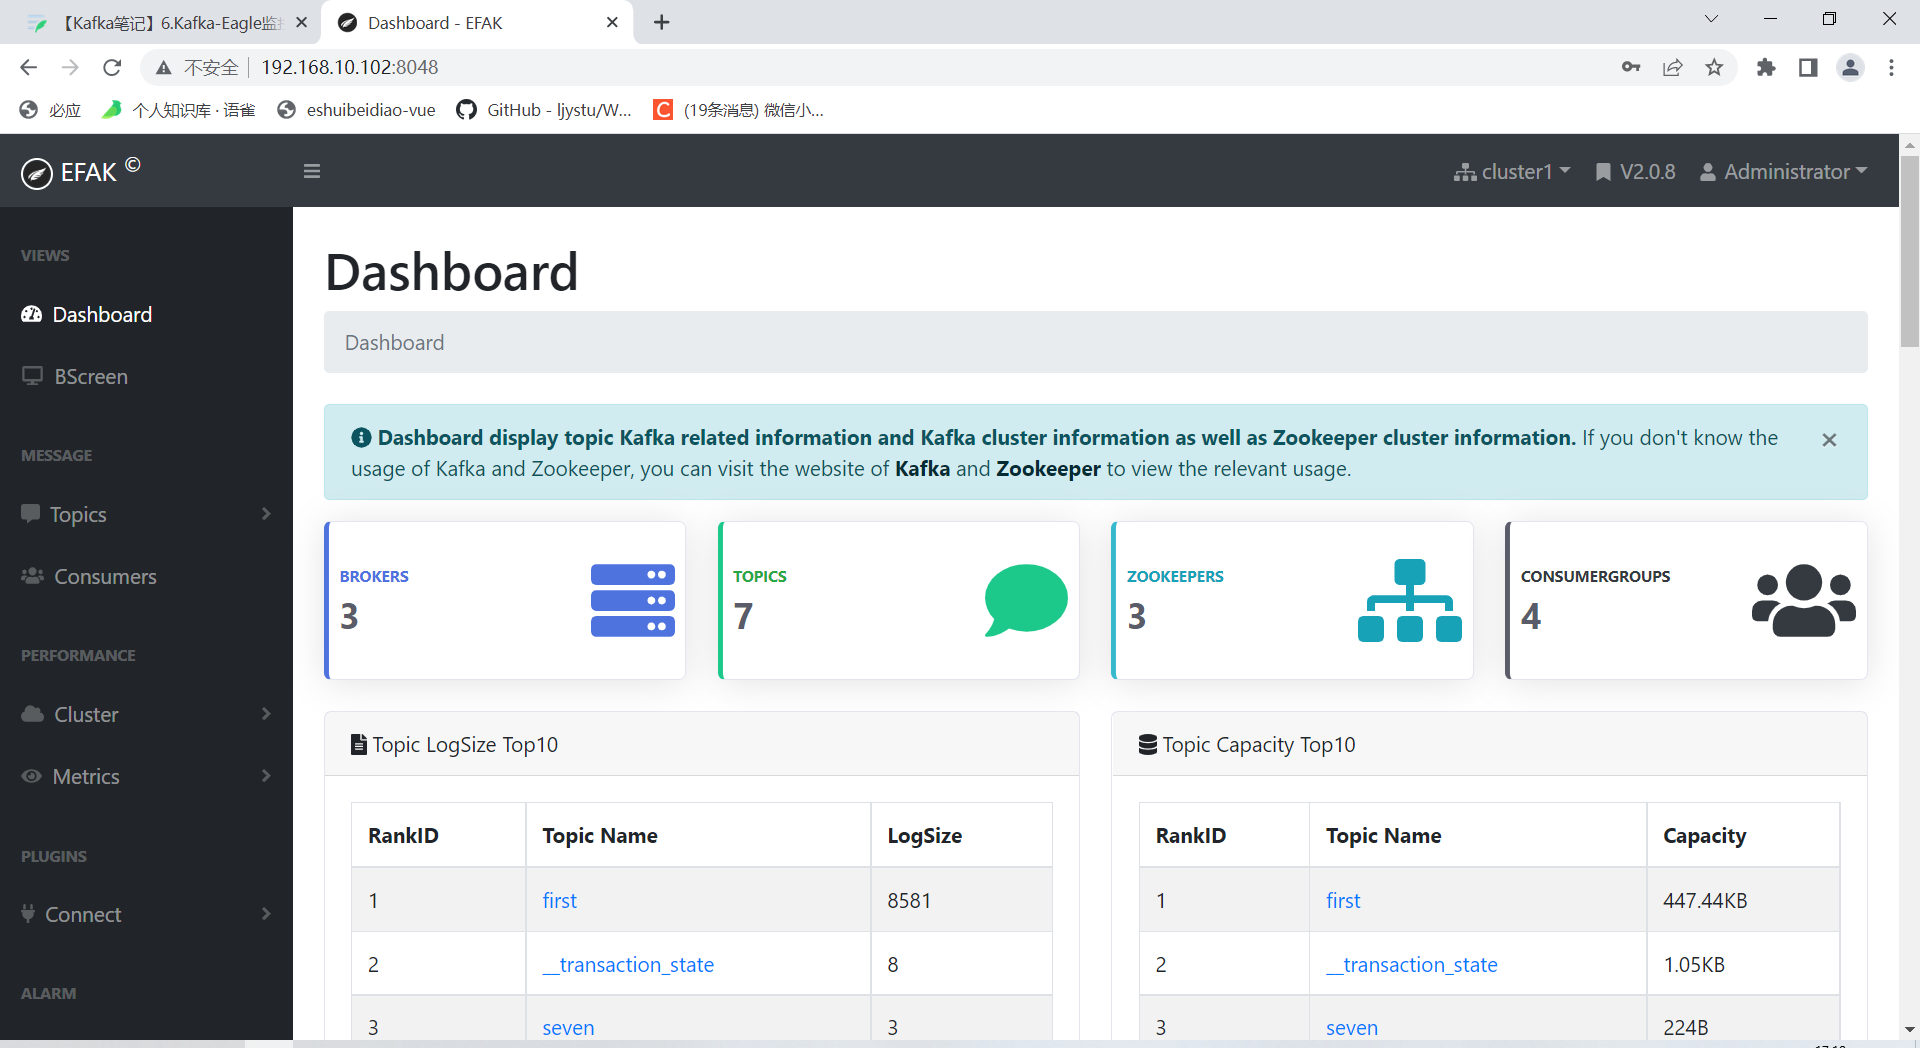Expand the Metrics sidebar menu

146,777
